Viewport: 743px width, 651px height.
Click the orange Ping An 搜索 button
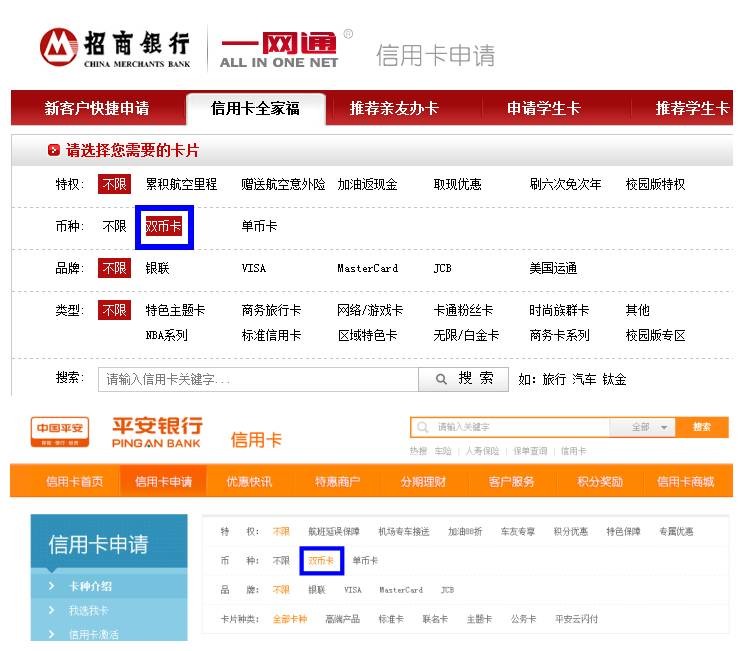pos(702,427)
